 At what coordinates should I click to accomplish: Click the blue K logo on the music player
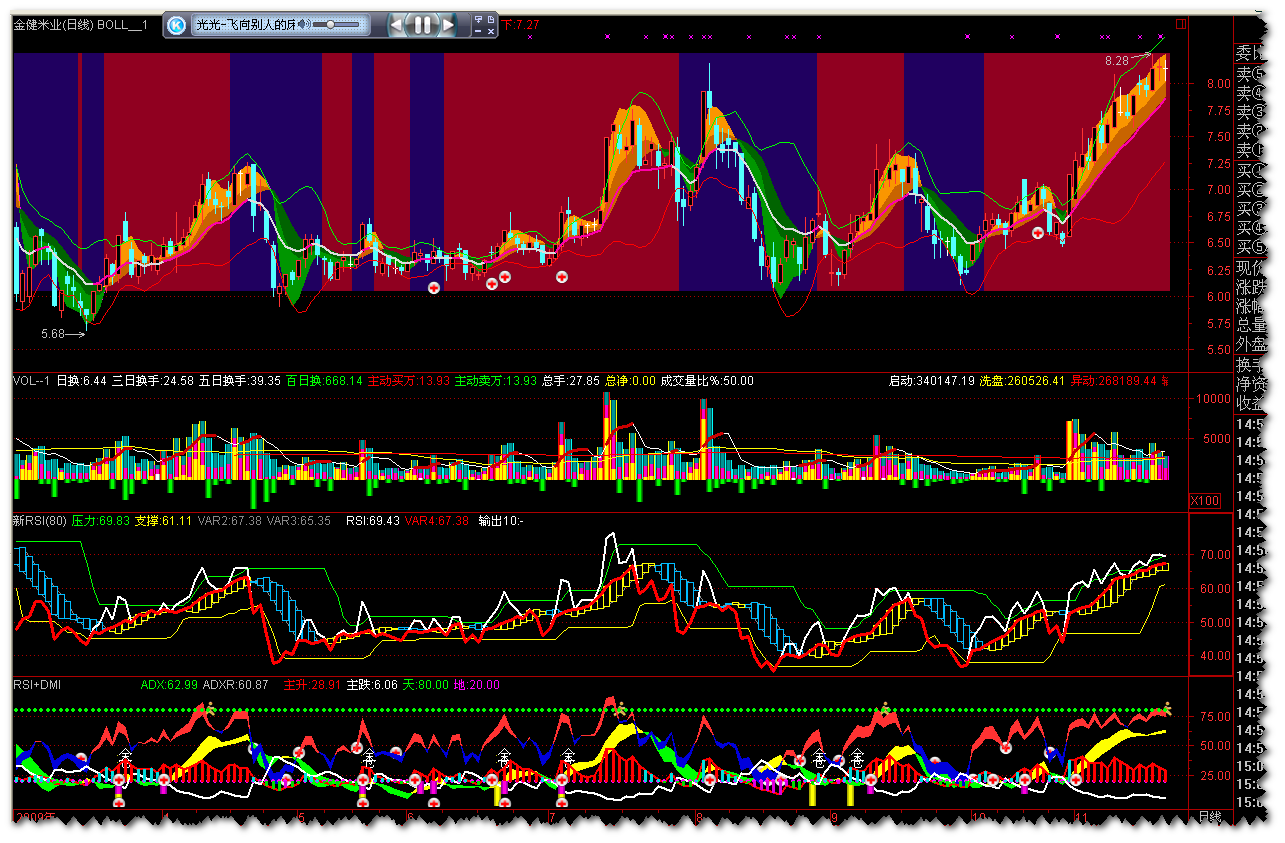[x=177, y=24]
